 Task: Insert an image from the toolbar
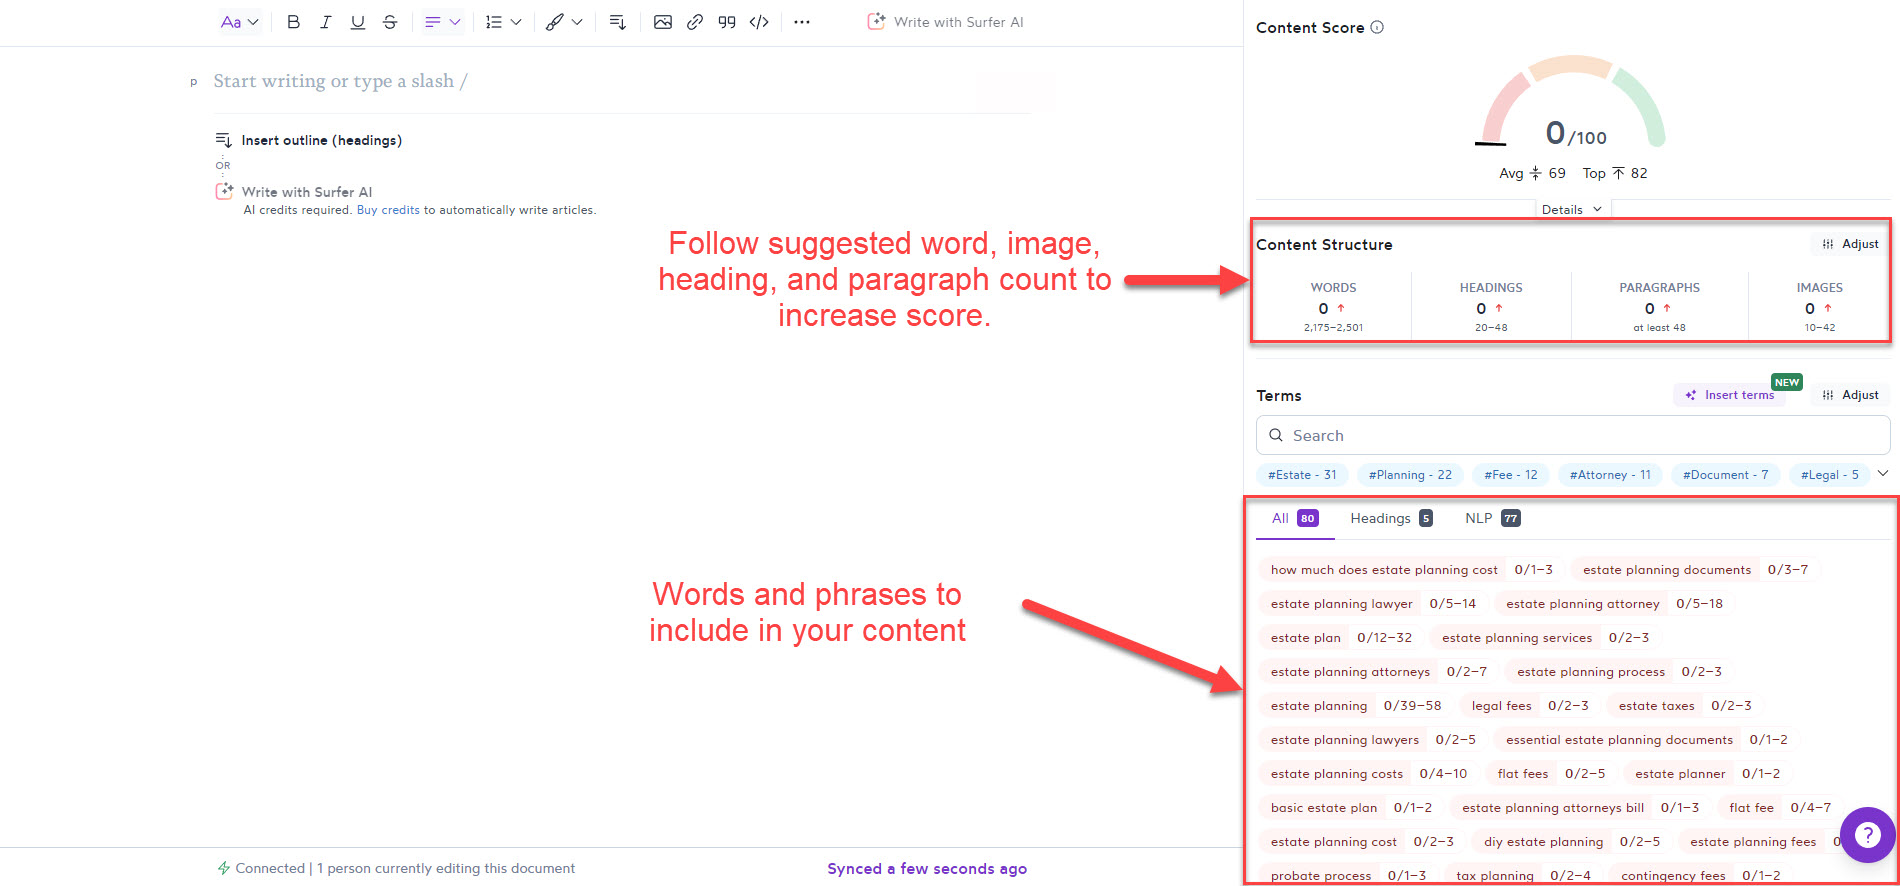point(662,22)
